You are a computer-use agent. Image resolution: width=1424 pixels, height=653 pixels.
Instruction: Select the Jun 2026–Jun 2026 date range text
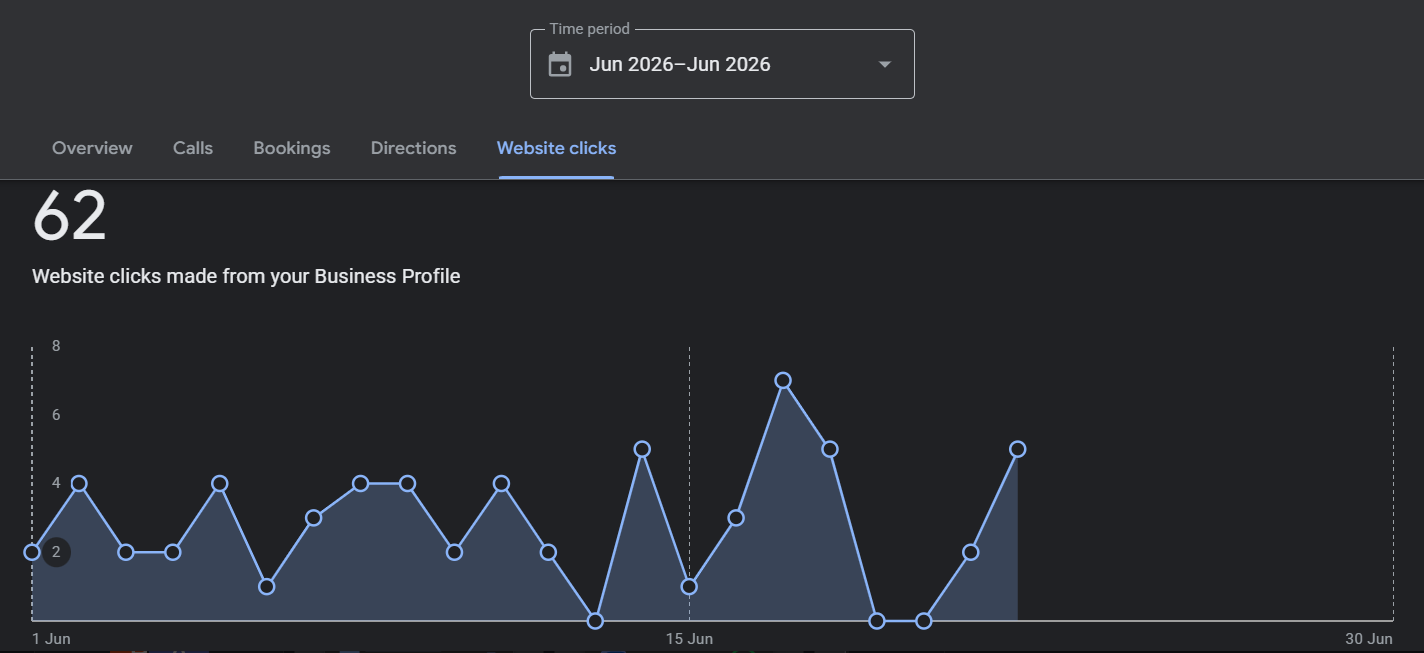coord(680,64)
